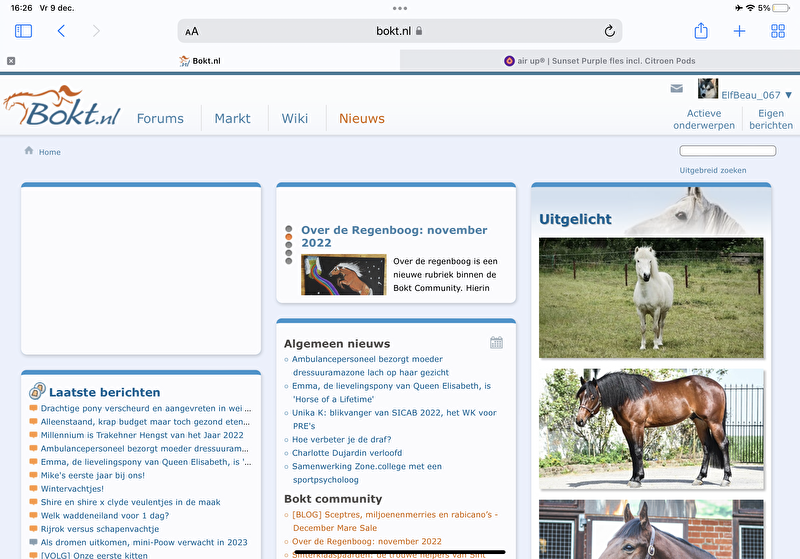Click the Wi-Fi status icon
Image resolution: width=800 pixels, height=559 pixels.
point(750,8)
